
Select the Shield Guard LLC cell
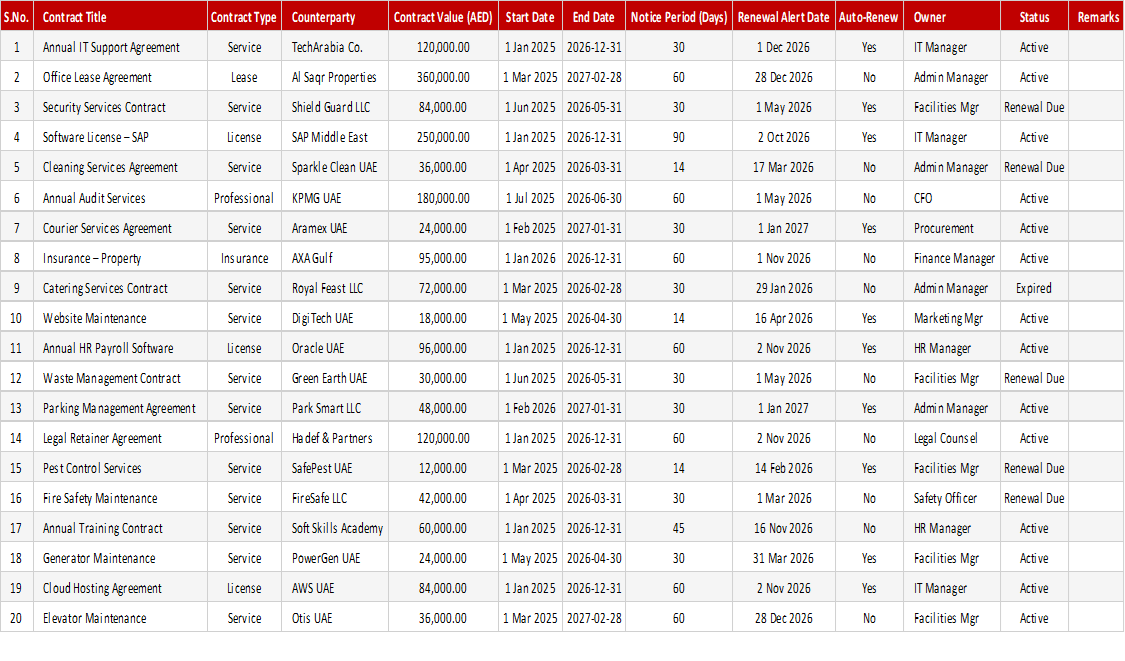335,108
